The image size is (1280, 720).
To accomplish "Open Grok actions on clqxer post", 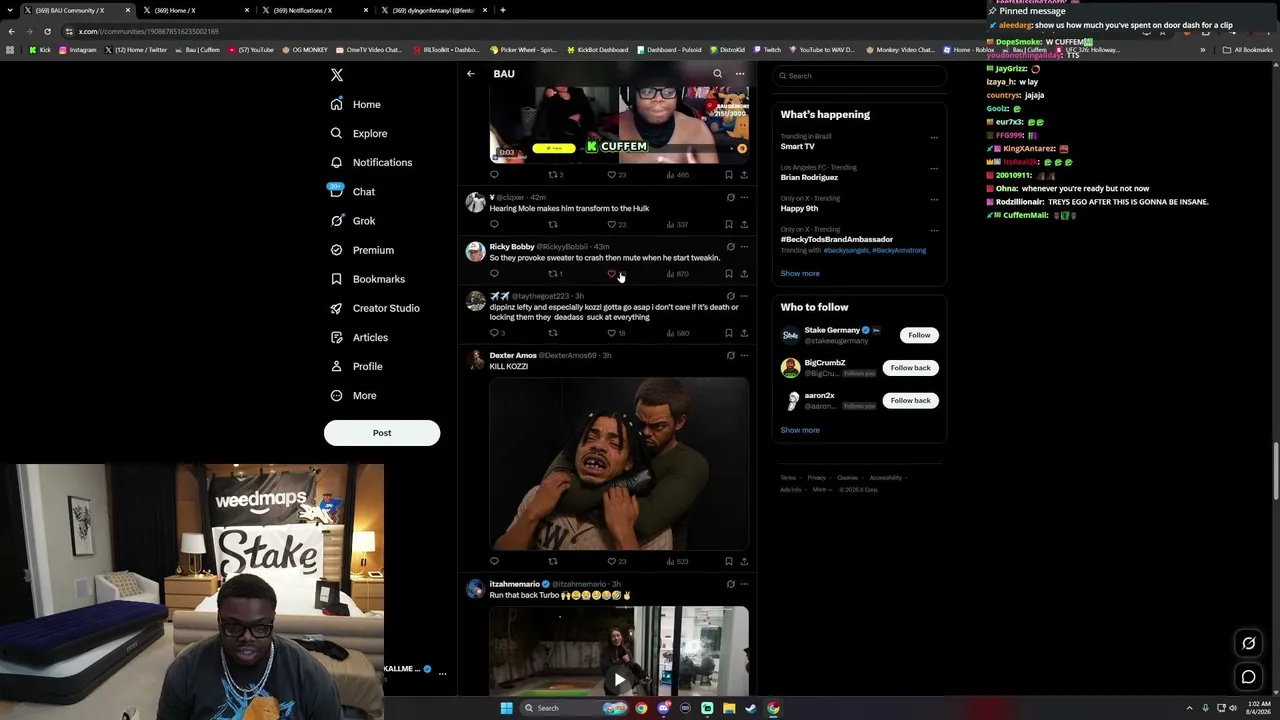I will 730,198.
